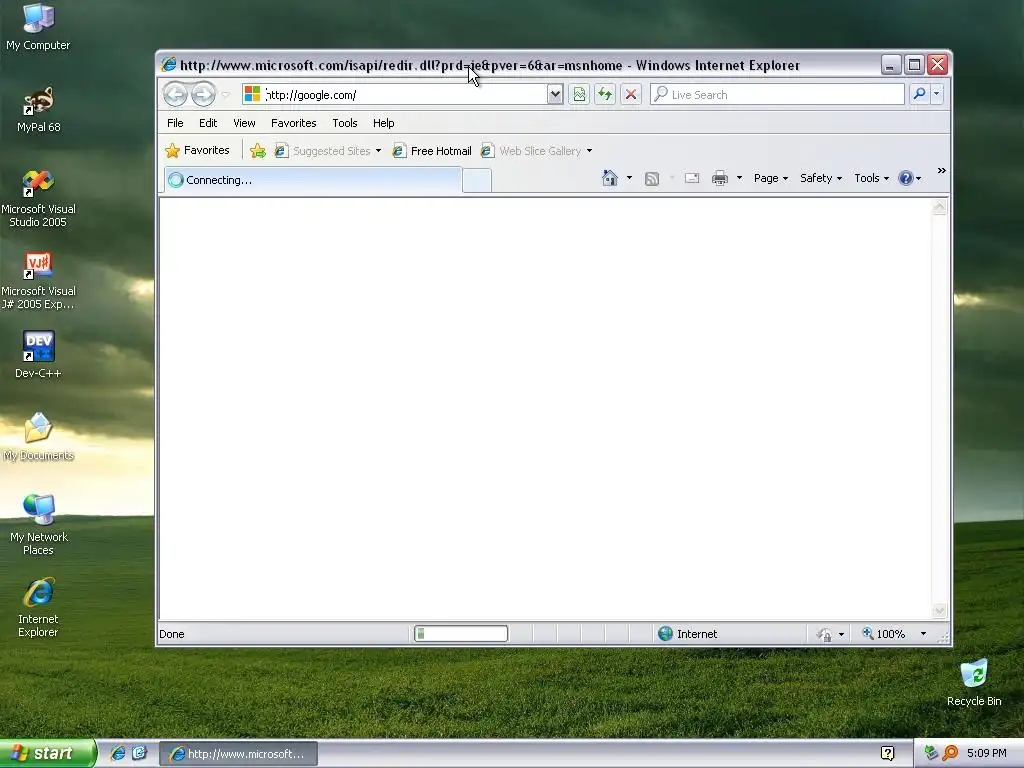Click the 100% zoom level button
The image size is (1024, 768).
tap(884, 633)
